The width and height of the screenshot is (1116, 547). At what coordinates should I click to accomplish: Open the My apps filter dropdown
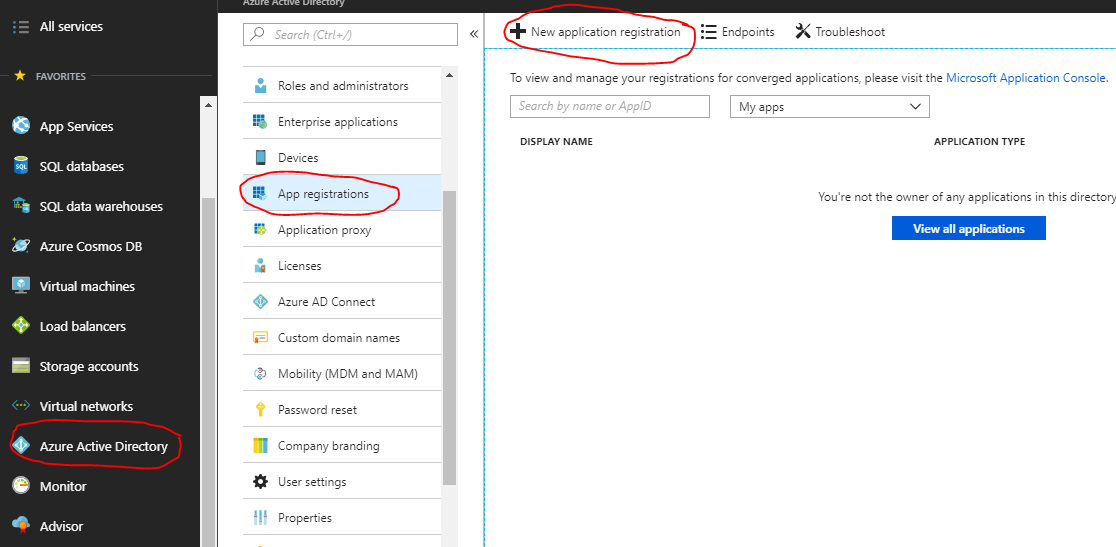tap(830, 107)
